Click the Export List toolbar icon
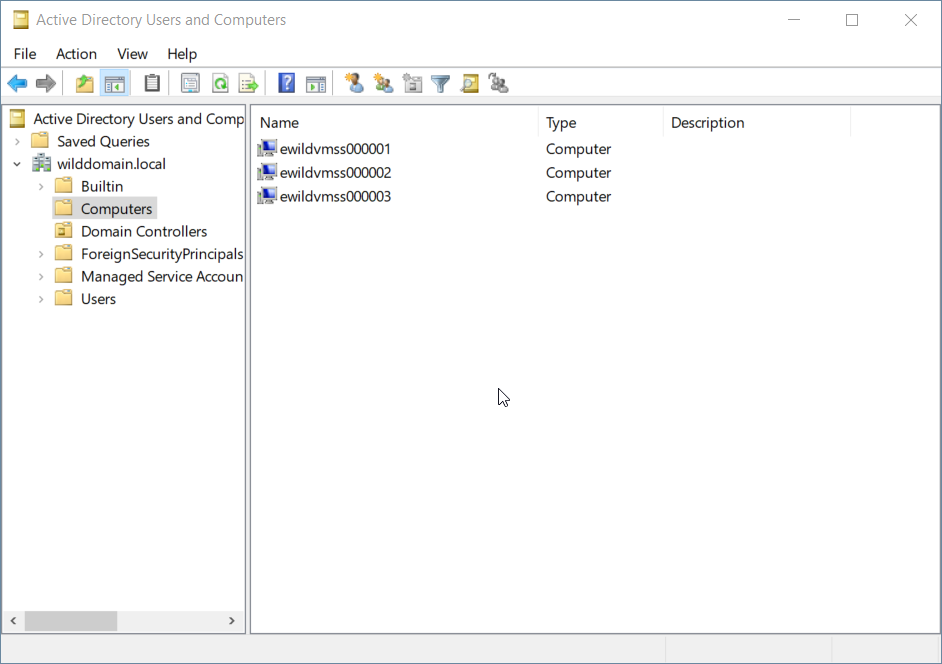 click(248, 83)
